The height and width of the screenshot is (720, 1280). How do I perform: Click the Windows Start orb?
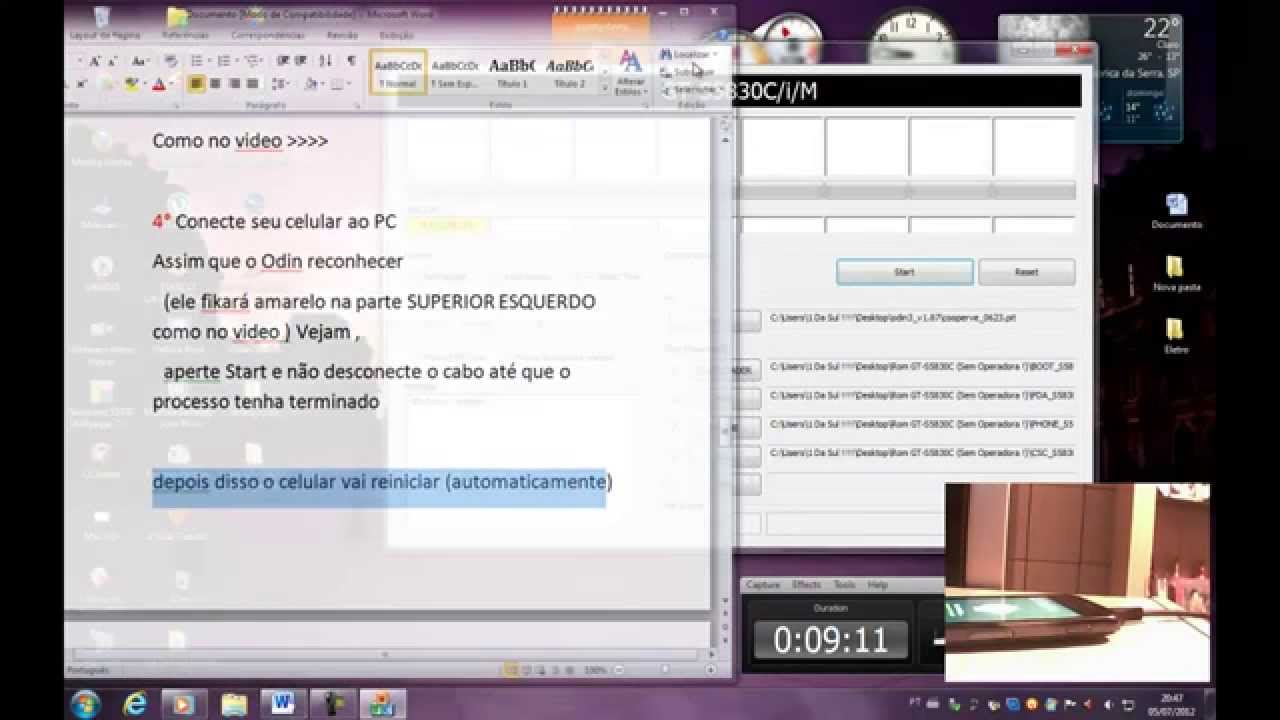(x=86, y=703)
